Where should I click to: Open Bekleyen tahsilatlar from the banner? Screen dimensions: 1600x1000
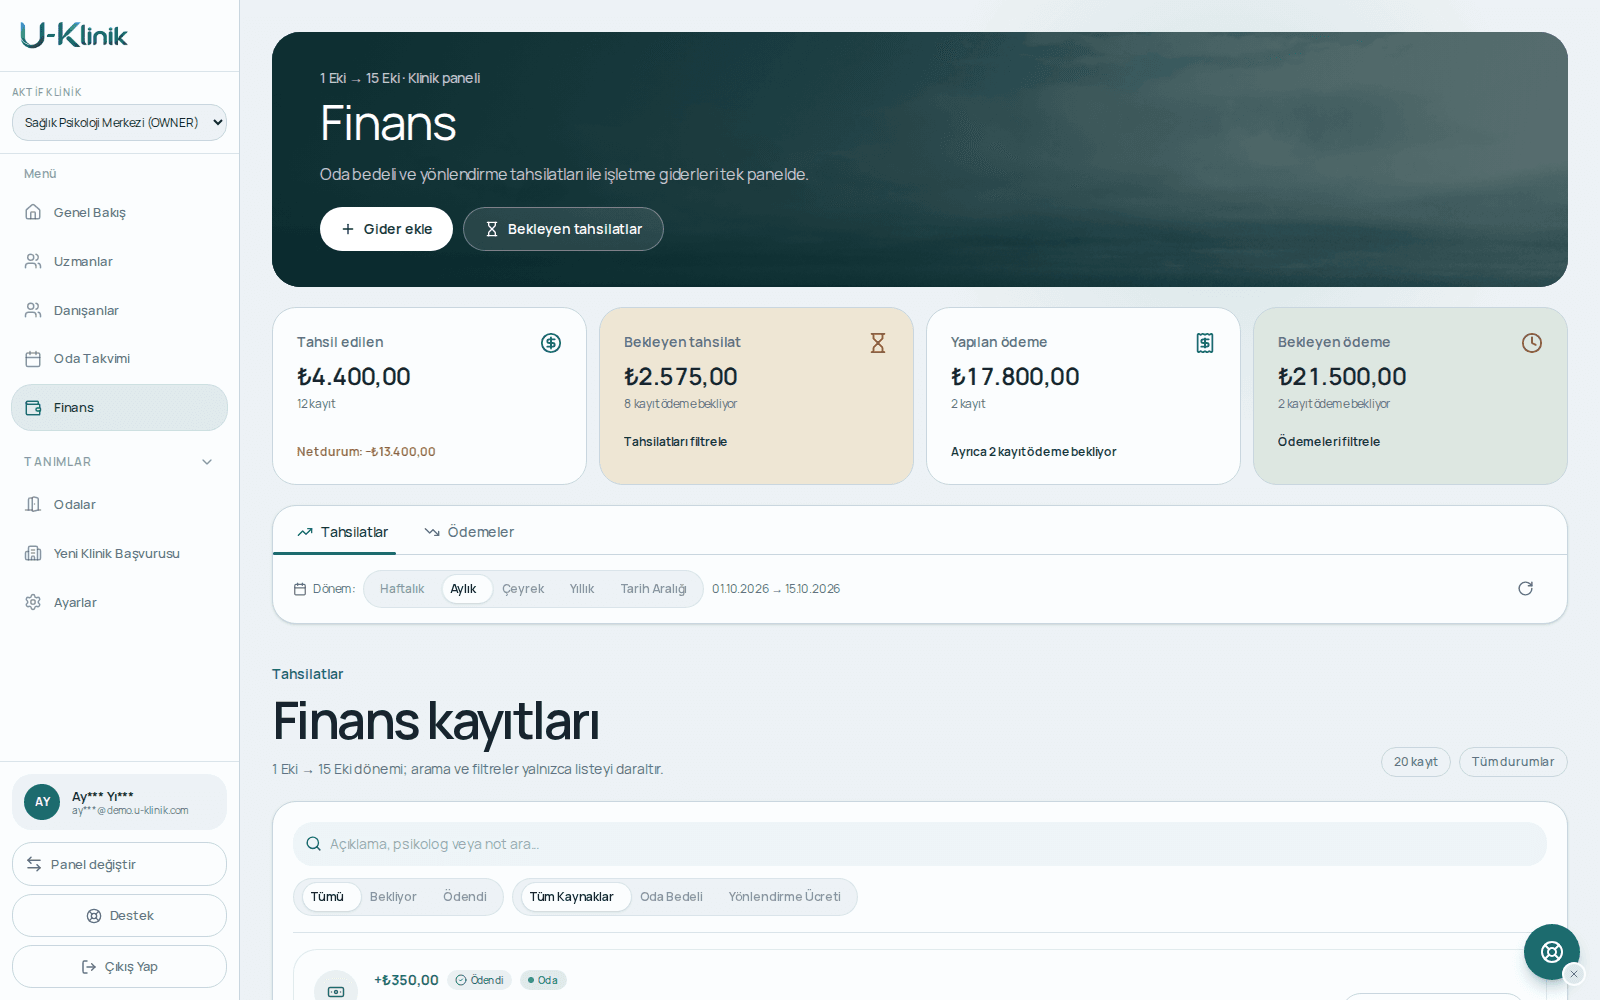(563, 229)
